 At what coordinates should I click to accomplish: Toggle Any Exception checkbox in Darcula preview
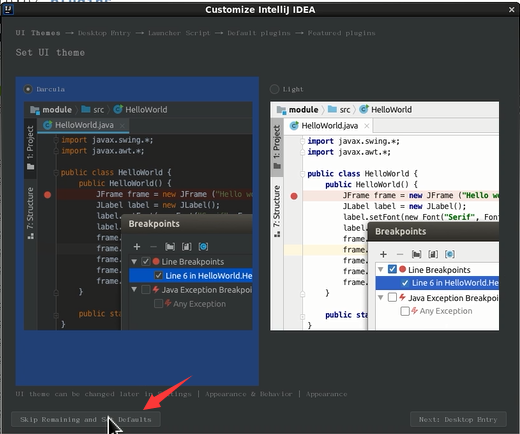pos(158,304)
